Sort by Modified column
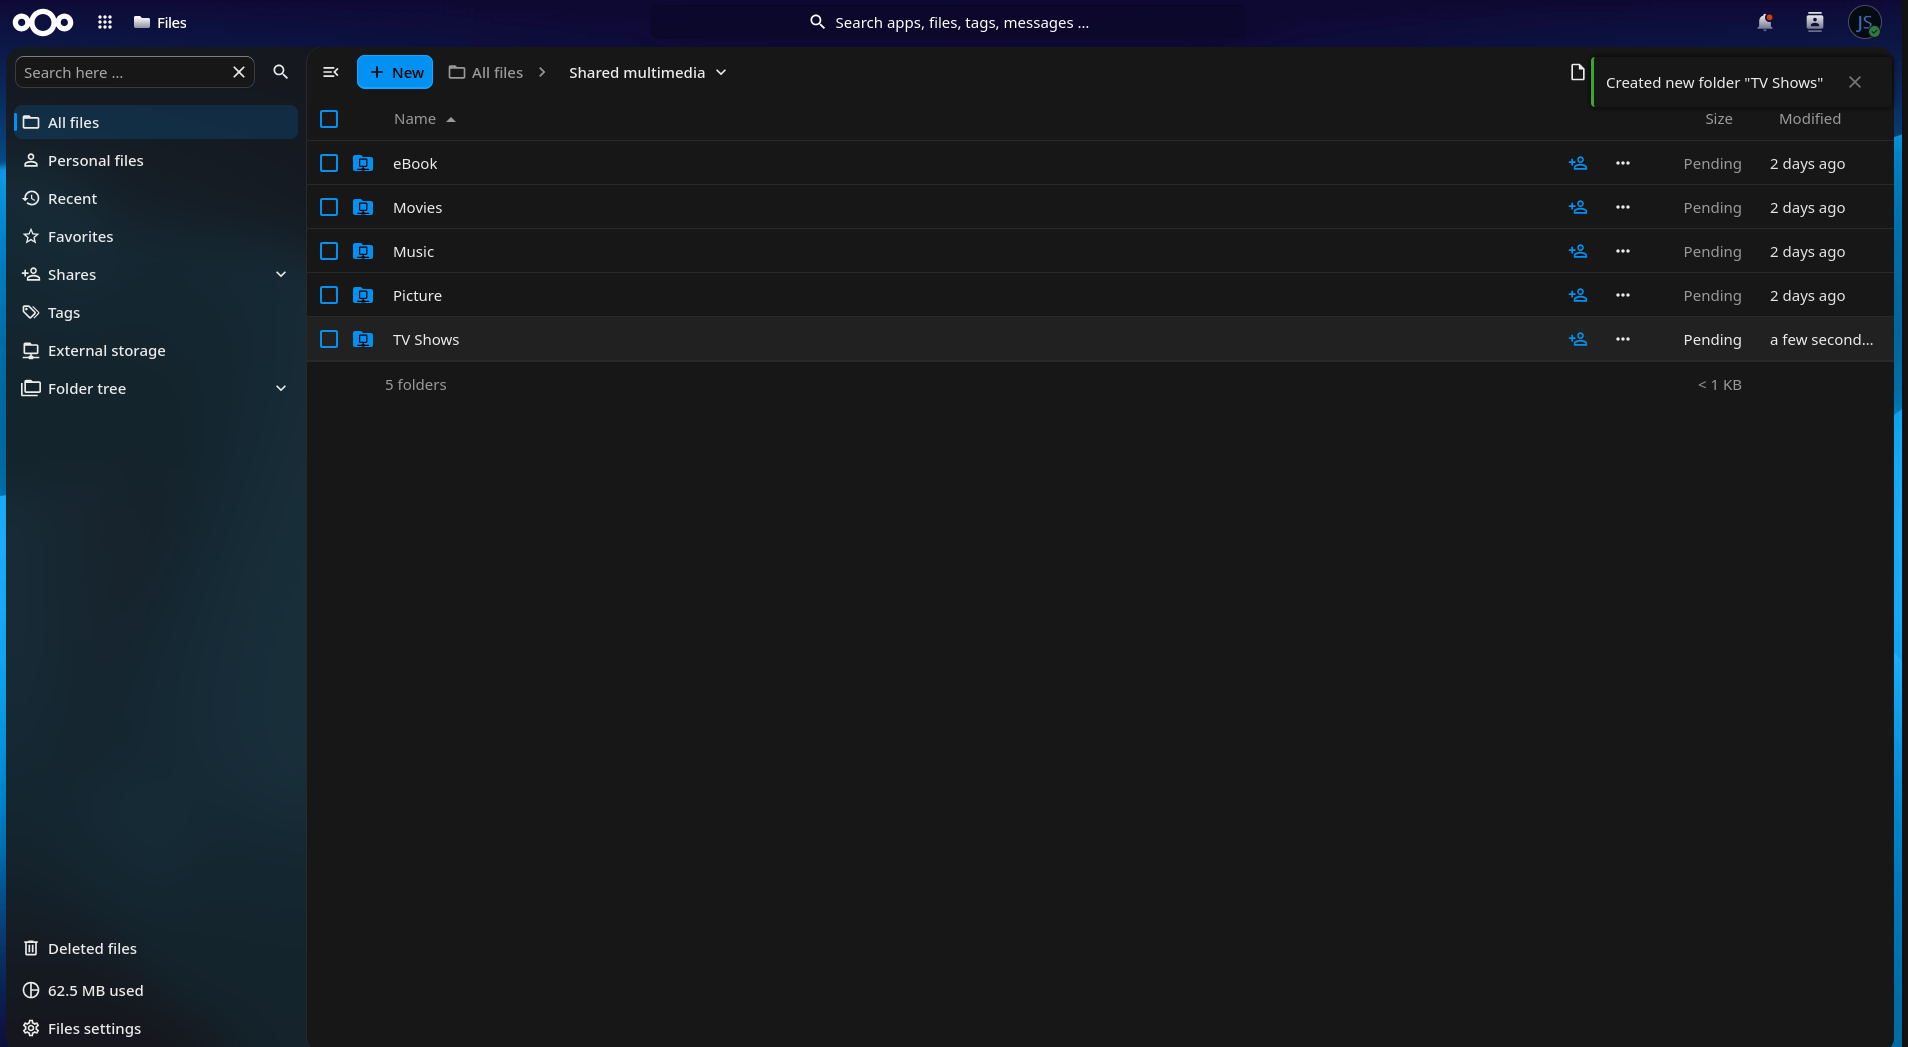This screenshot has height=1047, width=1908. click(1809, 119)
